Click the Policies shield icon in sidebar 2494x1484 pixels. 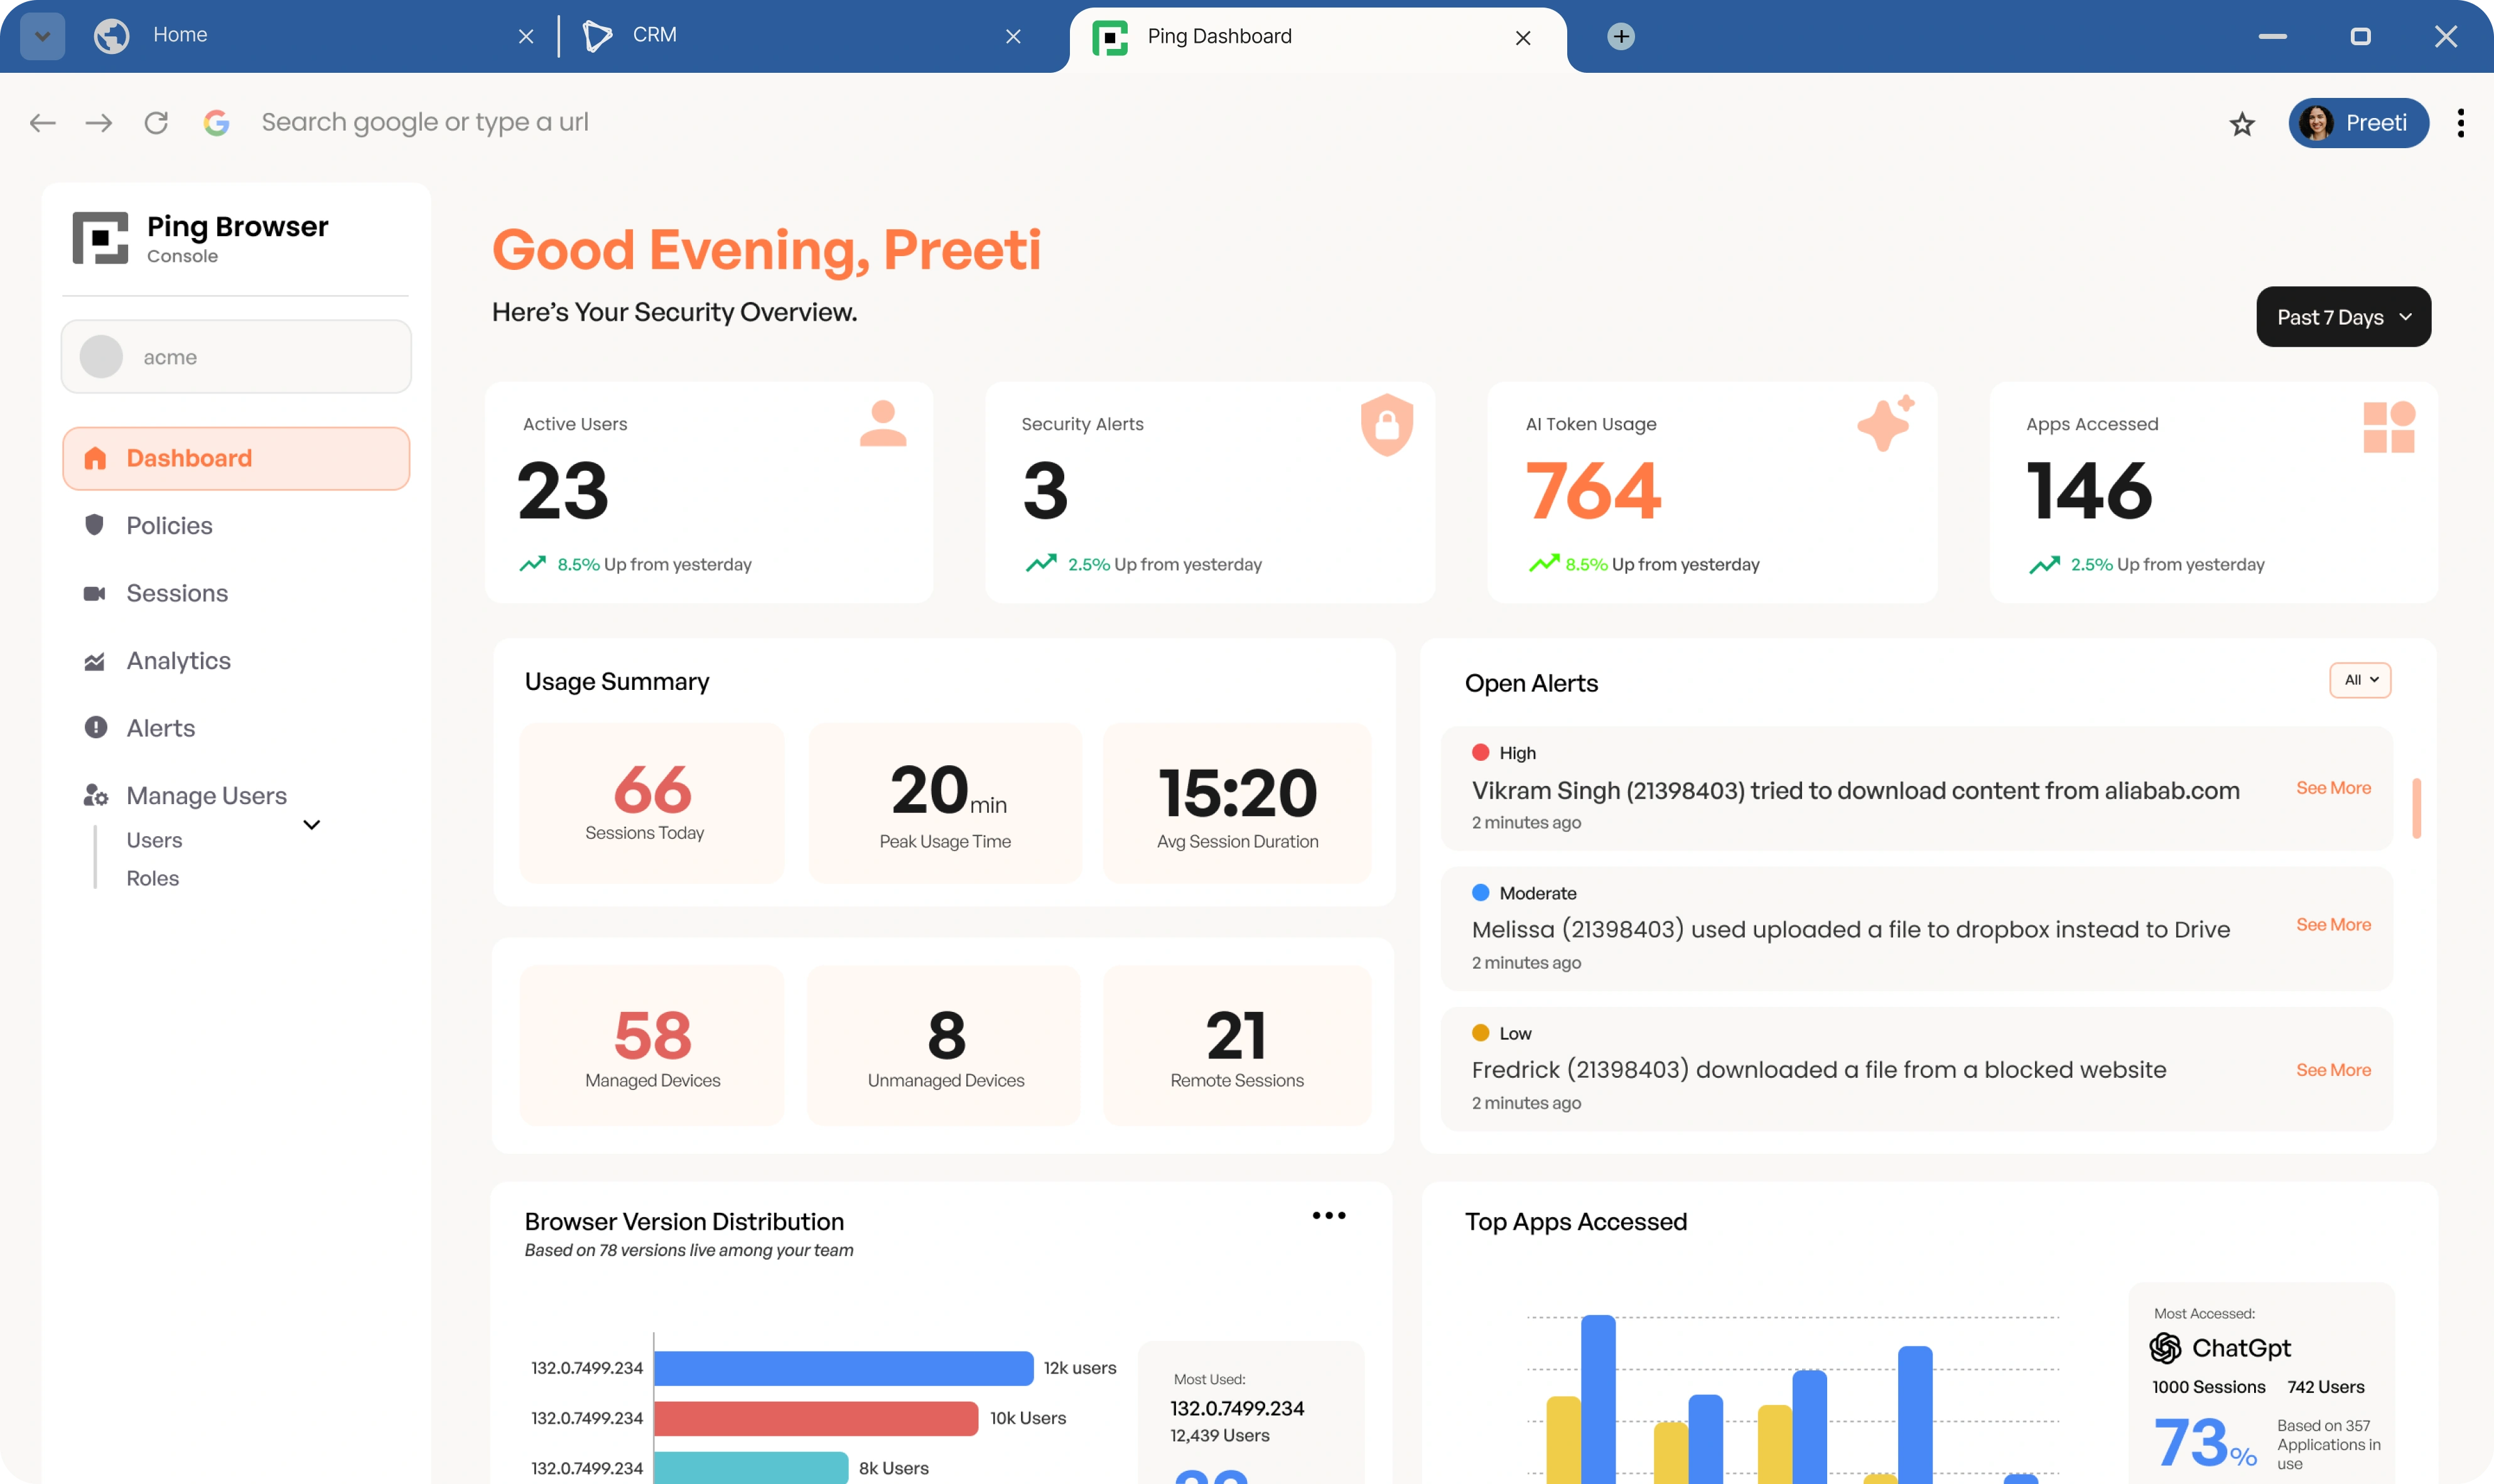point(95,525)
